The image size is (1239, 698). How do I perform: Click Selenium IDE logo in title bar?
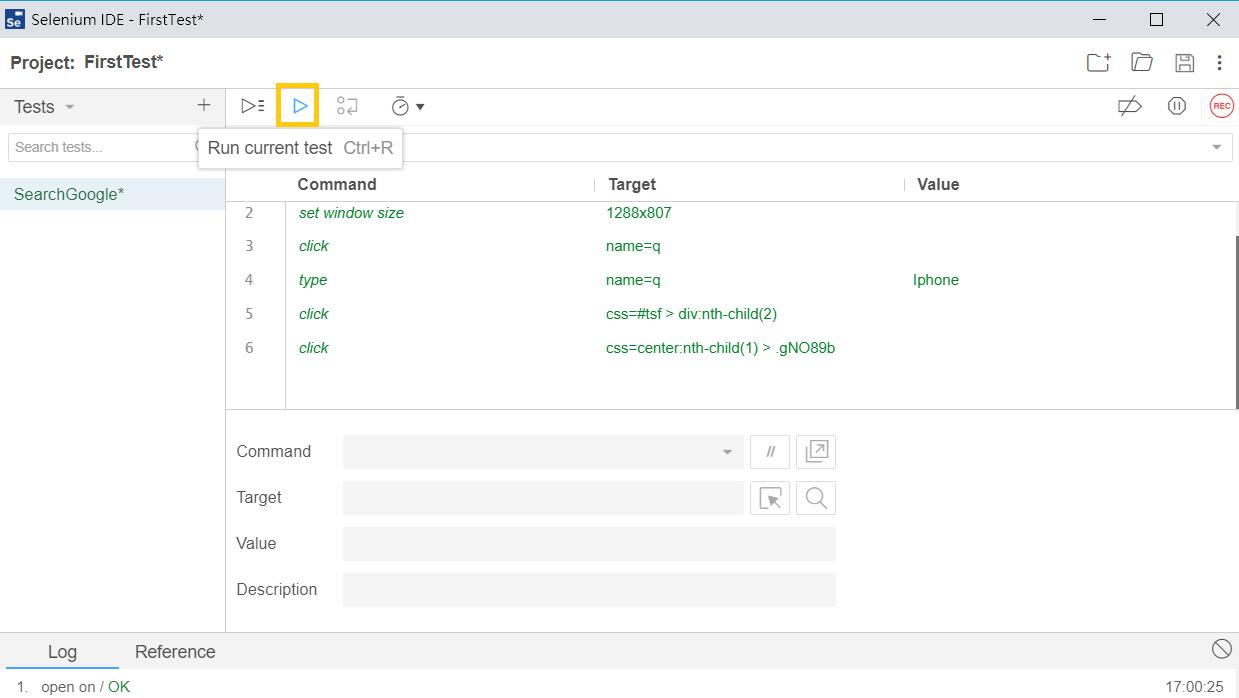pos(14,20)
